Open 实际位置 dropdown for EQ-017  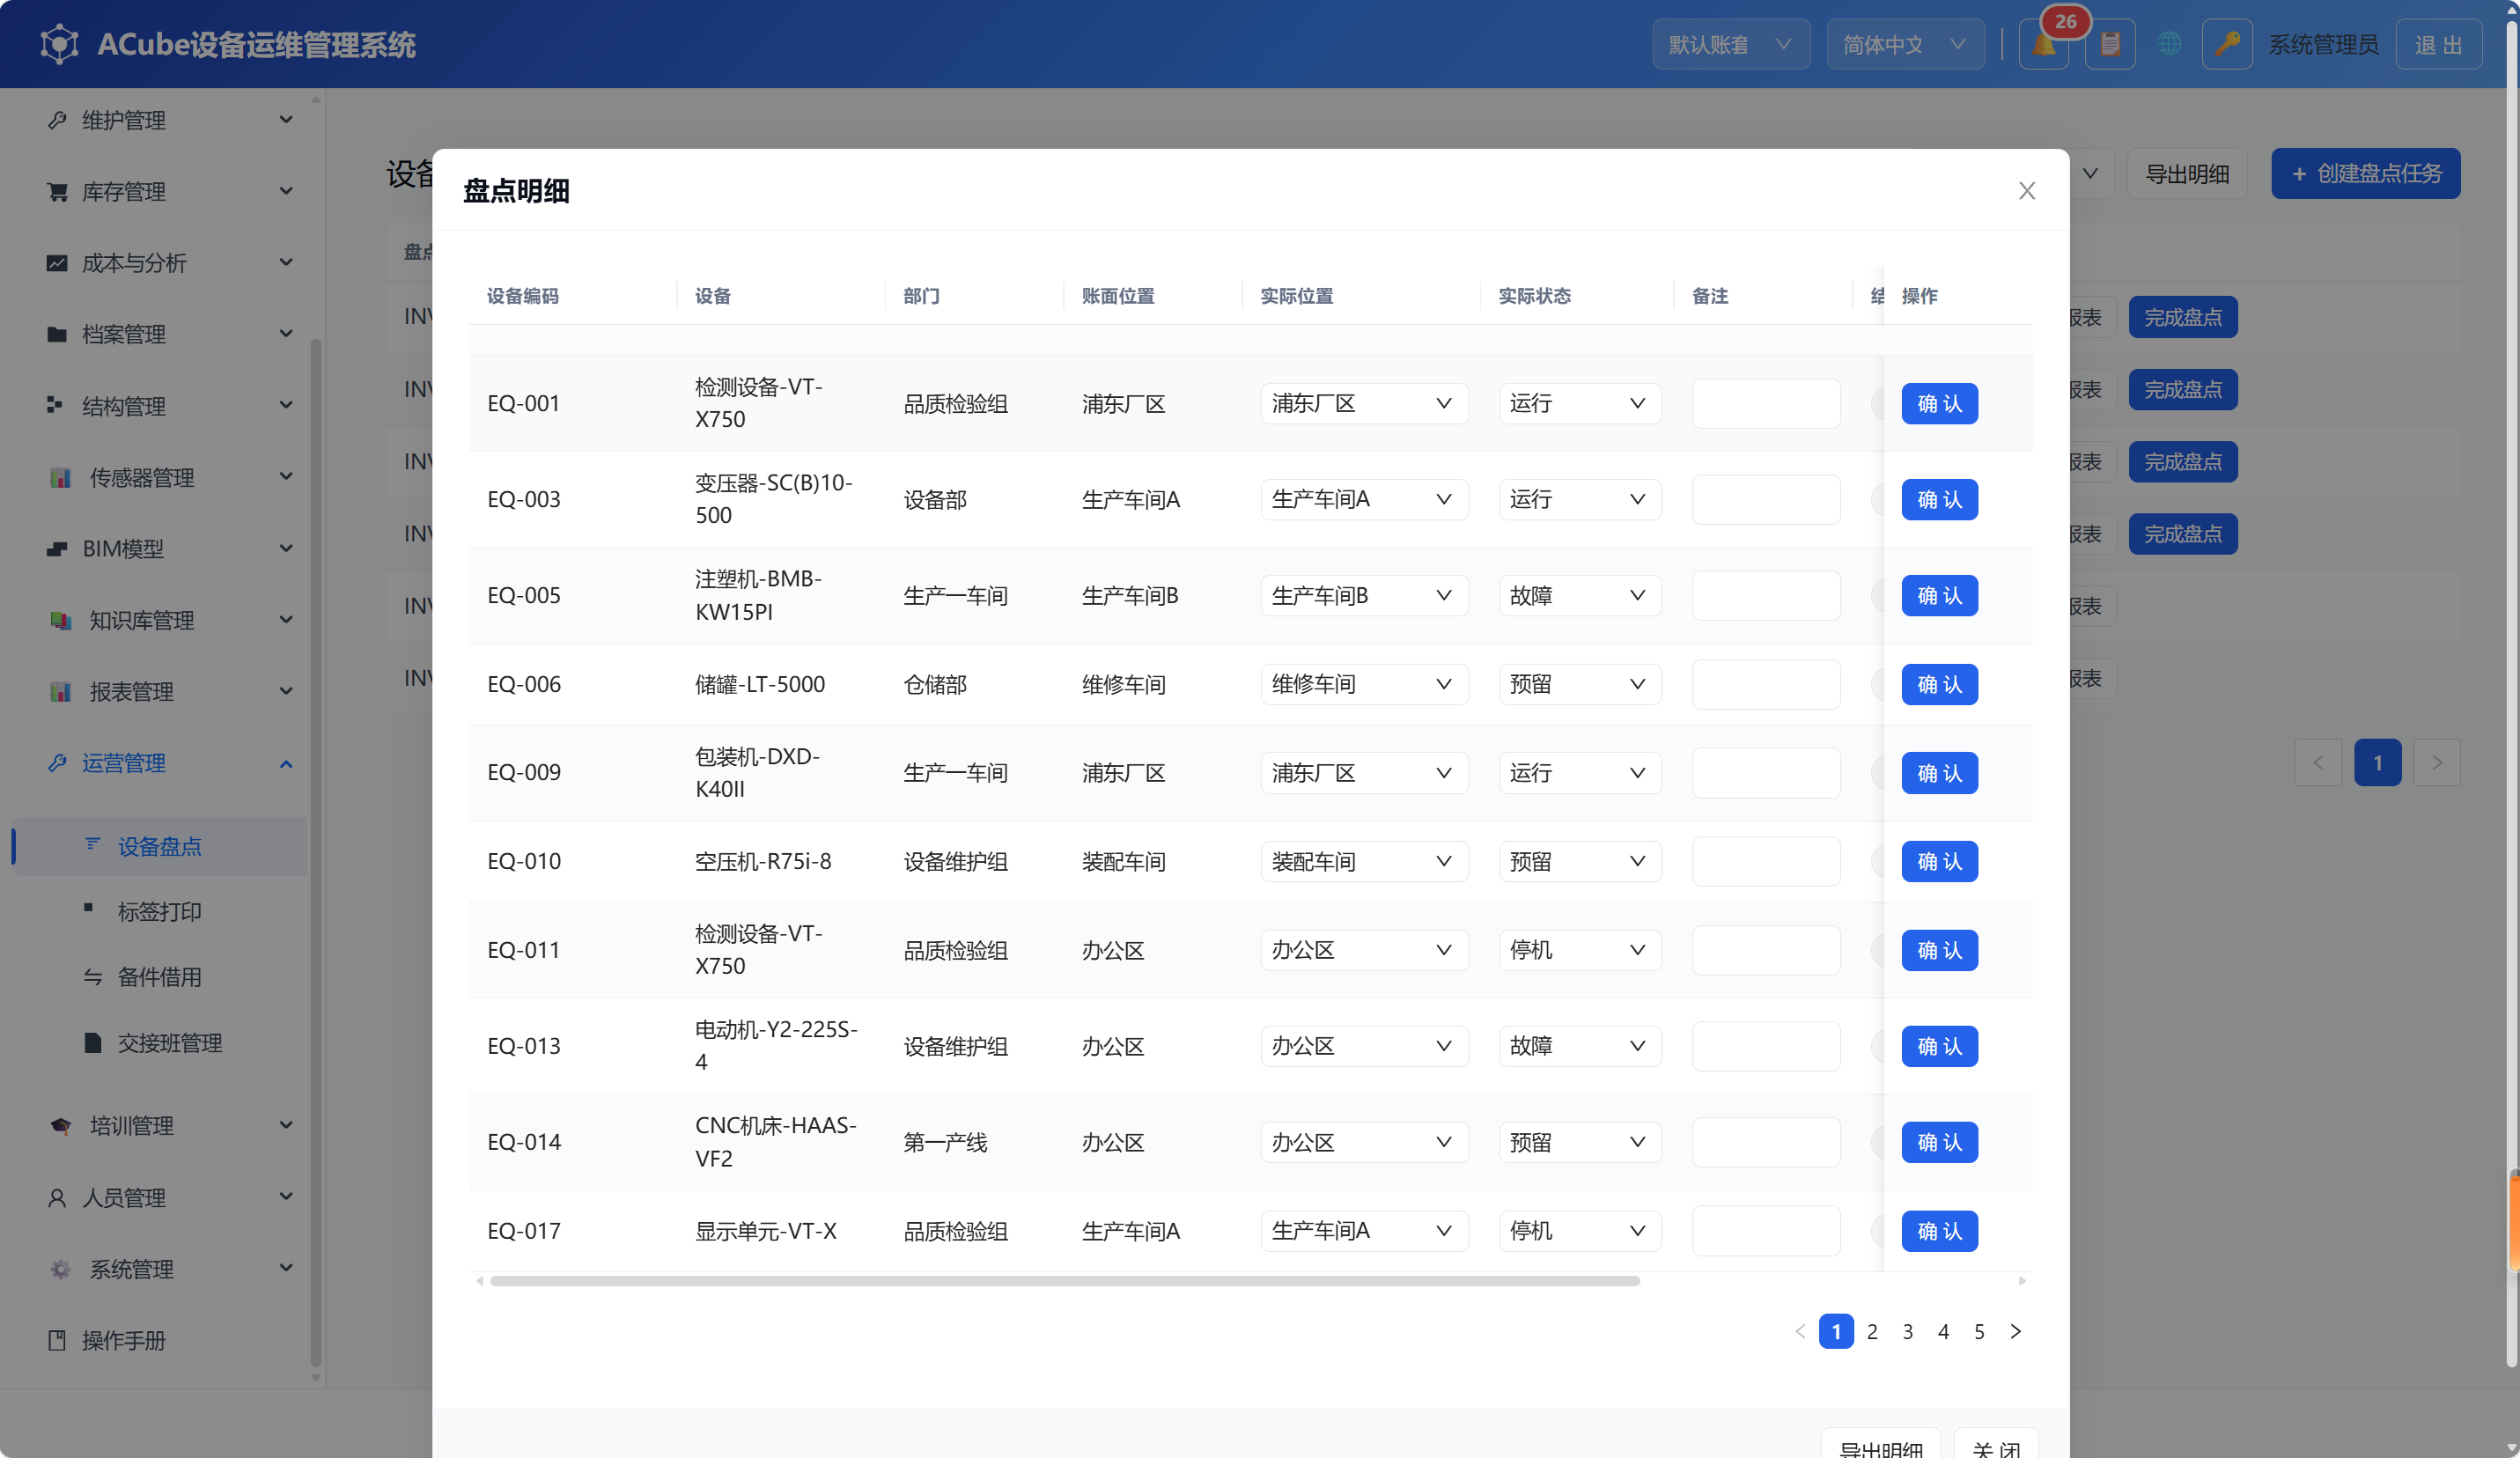1364,1231
